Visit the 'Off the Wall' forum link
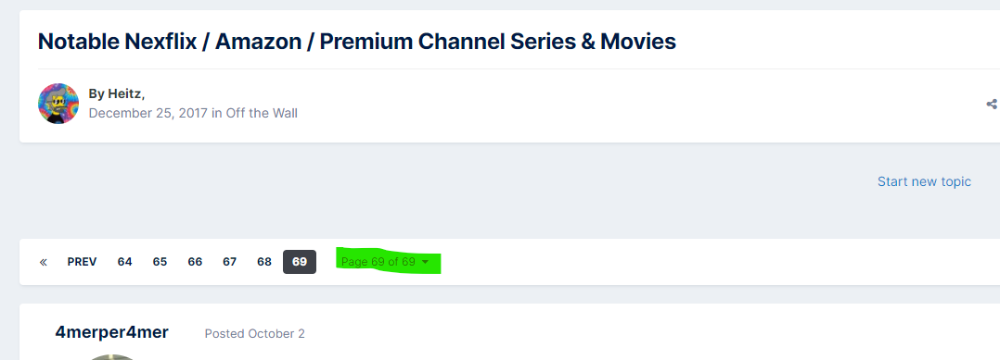The width and height of the screenshot is (1000, 360). [261, 113]
